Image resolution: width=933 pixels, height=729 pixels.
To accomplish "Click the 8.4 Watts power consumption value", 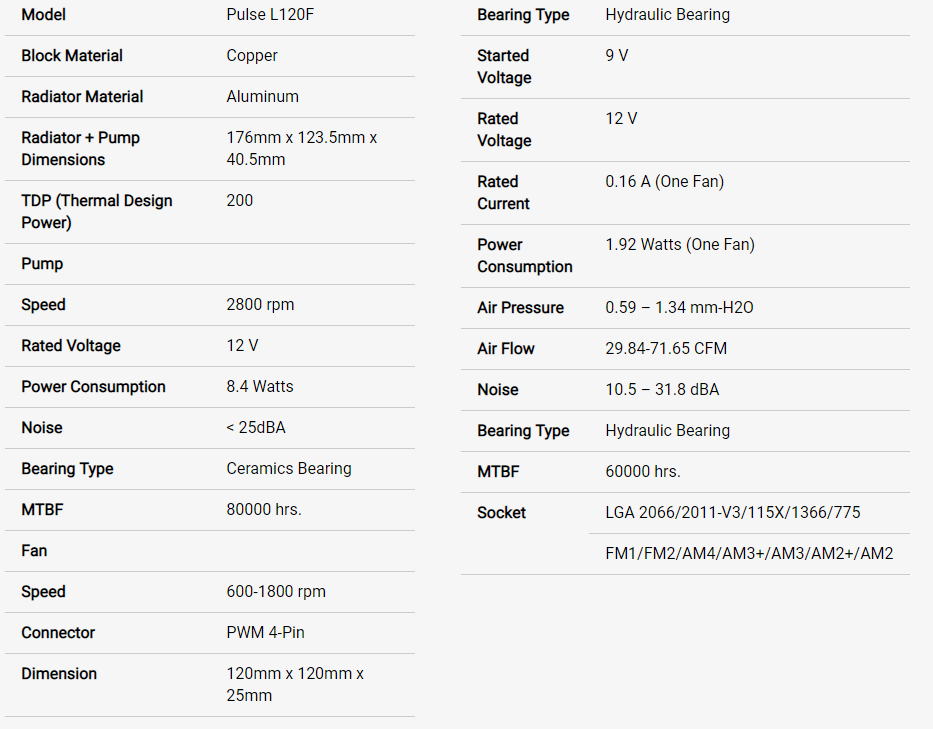I will (259, 387).
